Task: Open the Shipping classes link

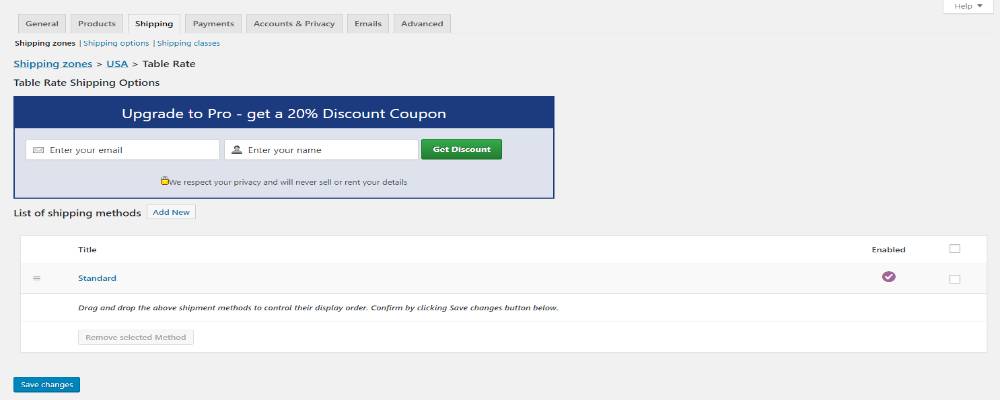Action: [188, 43]
